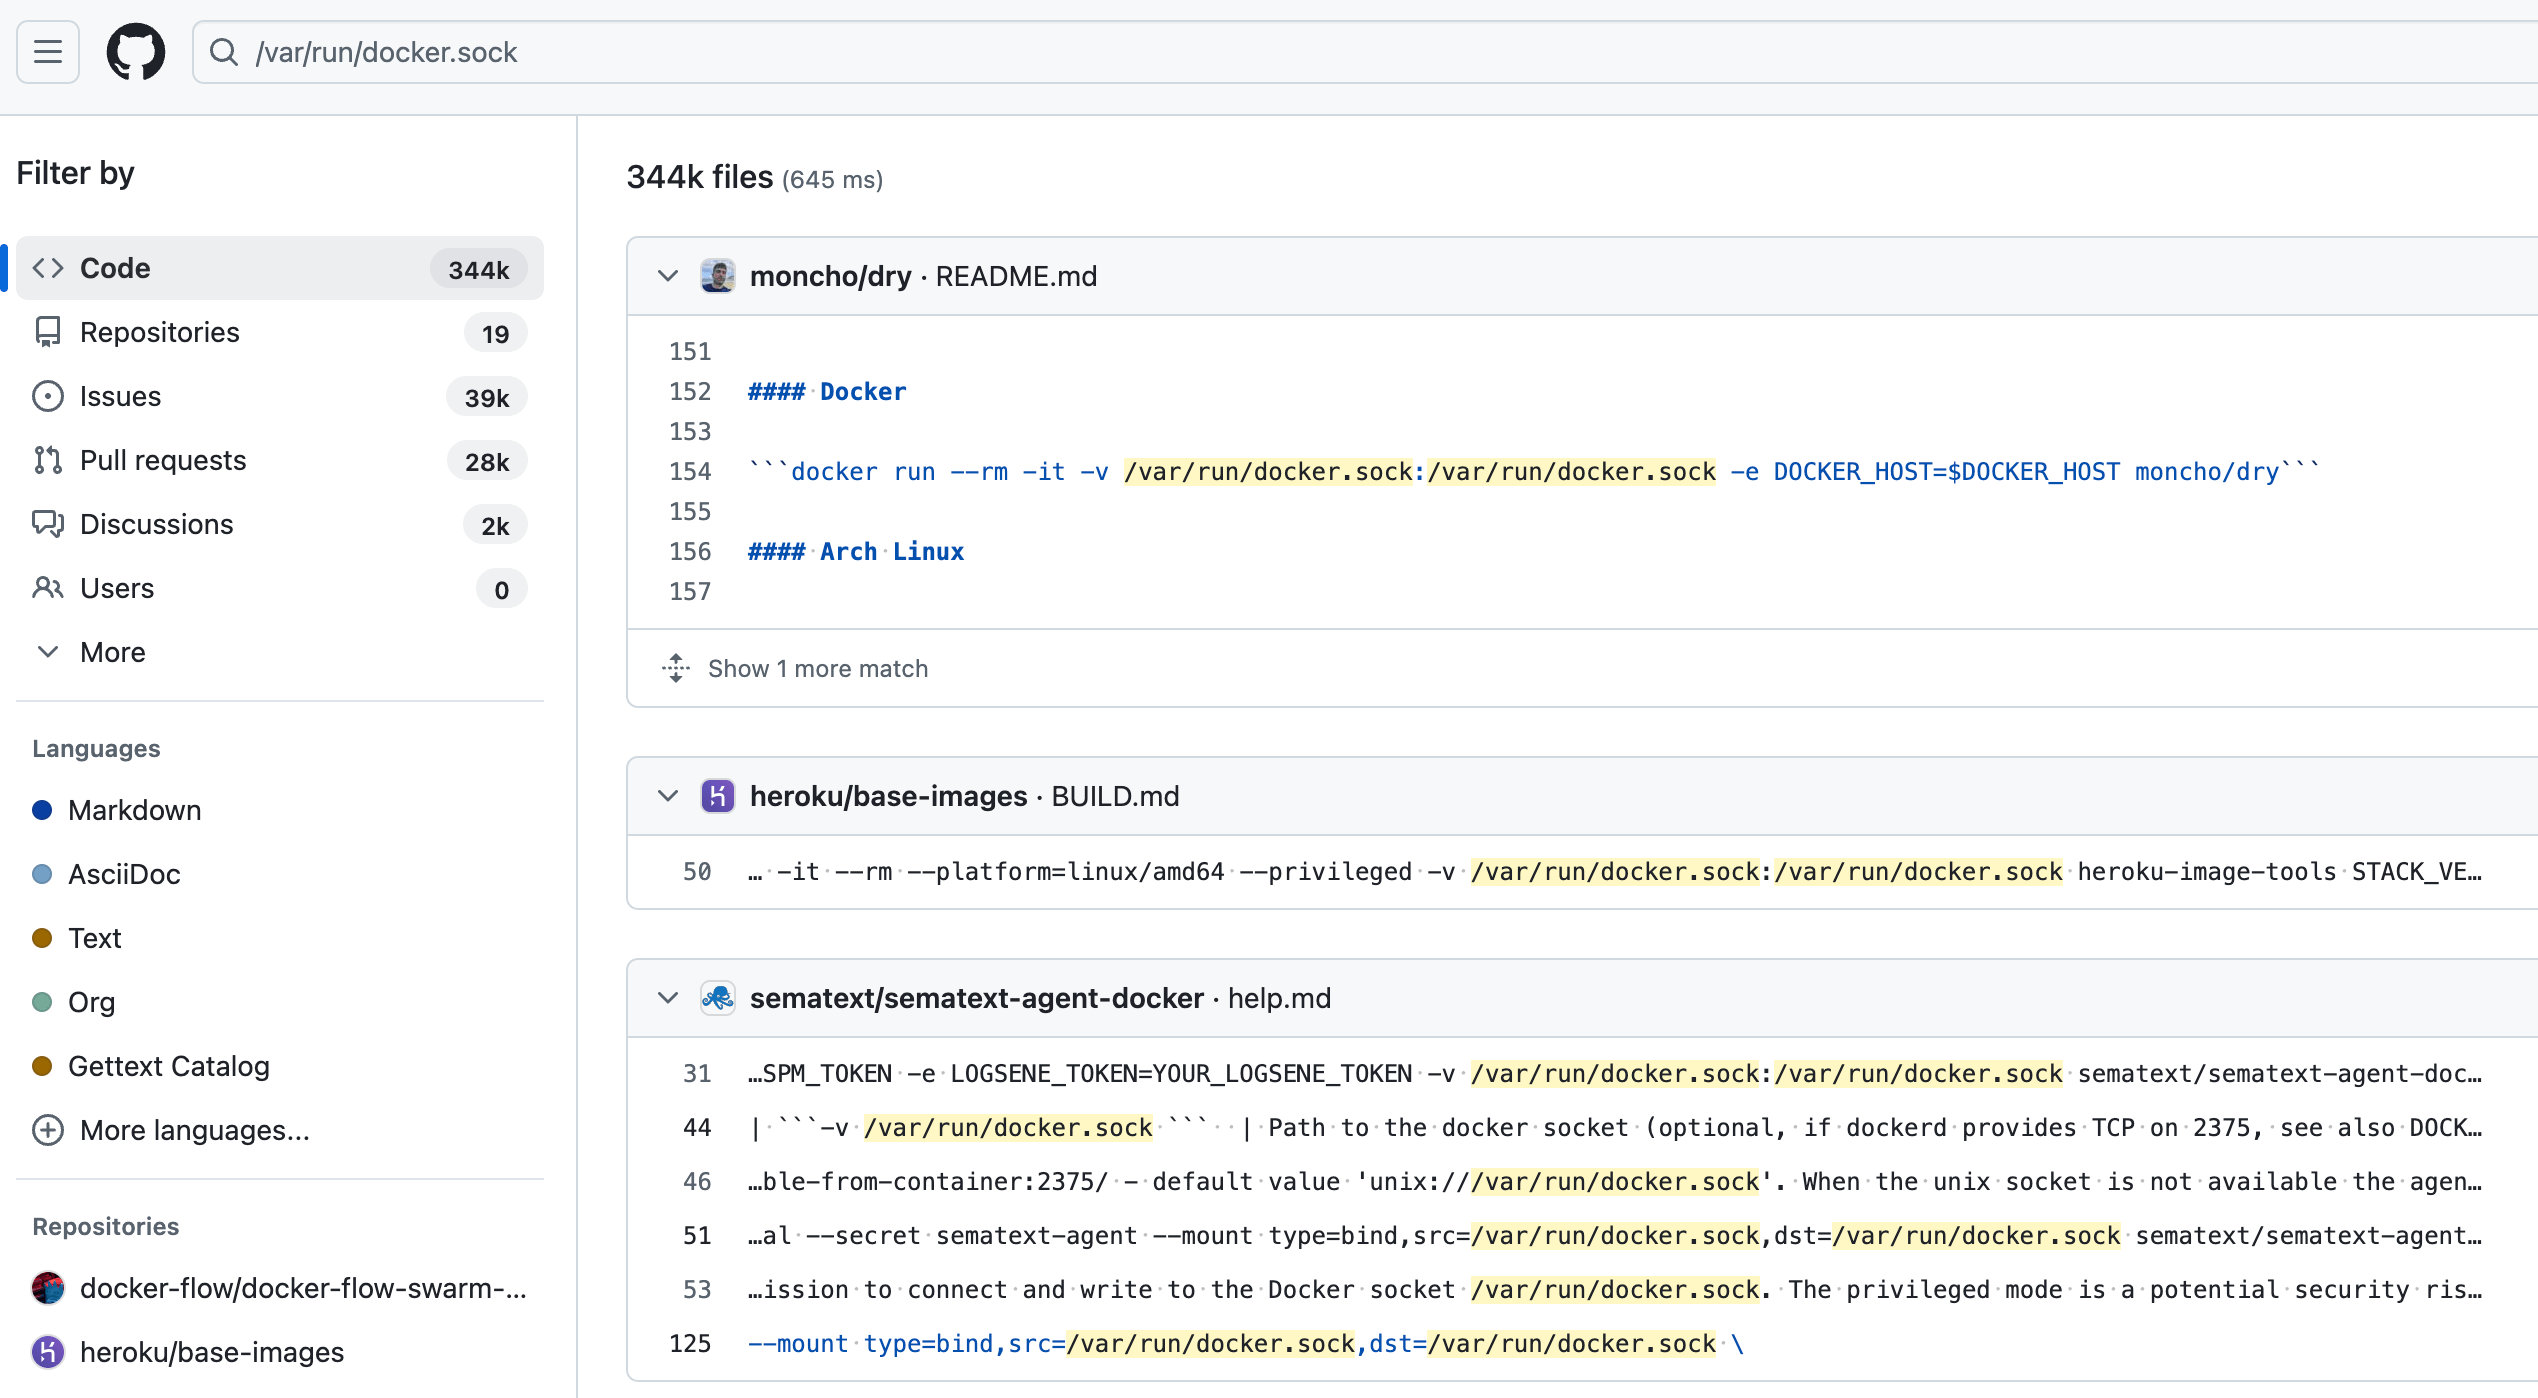The width and height of the screenshot is (2538, 1398).
Task: Select the Discussions filter
Action: pos(280,524)
